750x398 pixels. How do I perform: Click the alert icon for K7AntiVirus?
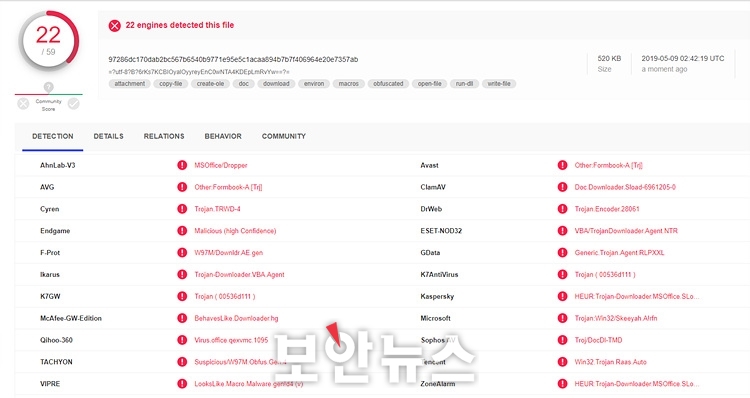click(562, 275)
